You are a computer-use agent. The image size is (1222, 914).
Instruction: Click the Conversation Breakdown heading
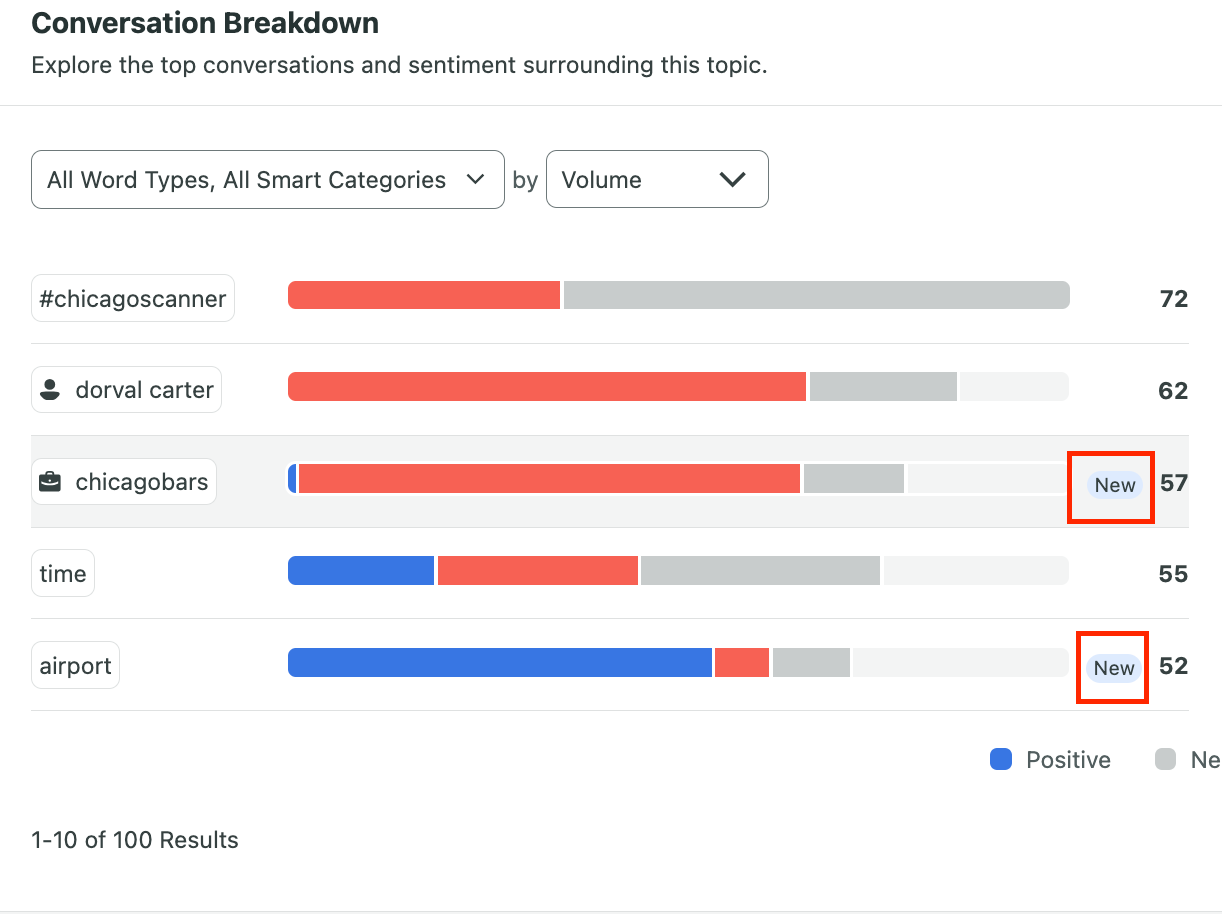(204, 23)
